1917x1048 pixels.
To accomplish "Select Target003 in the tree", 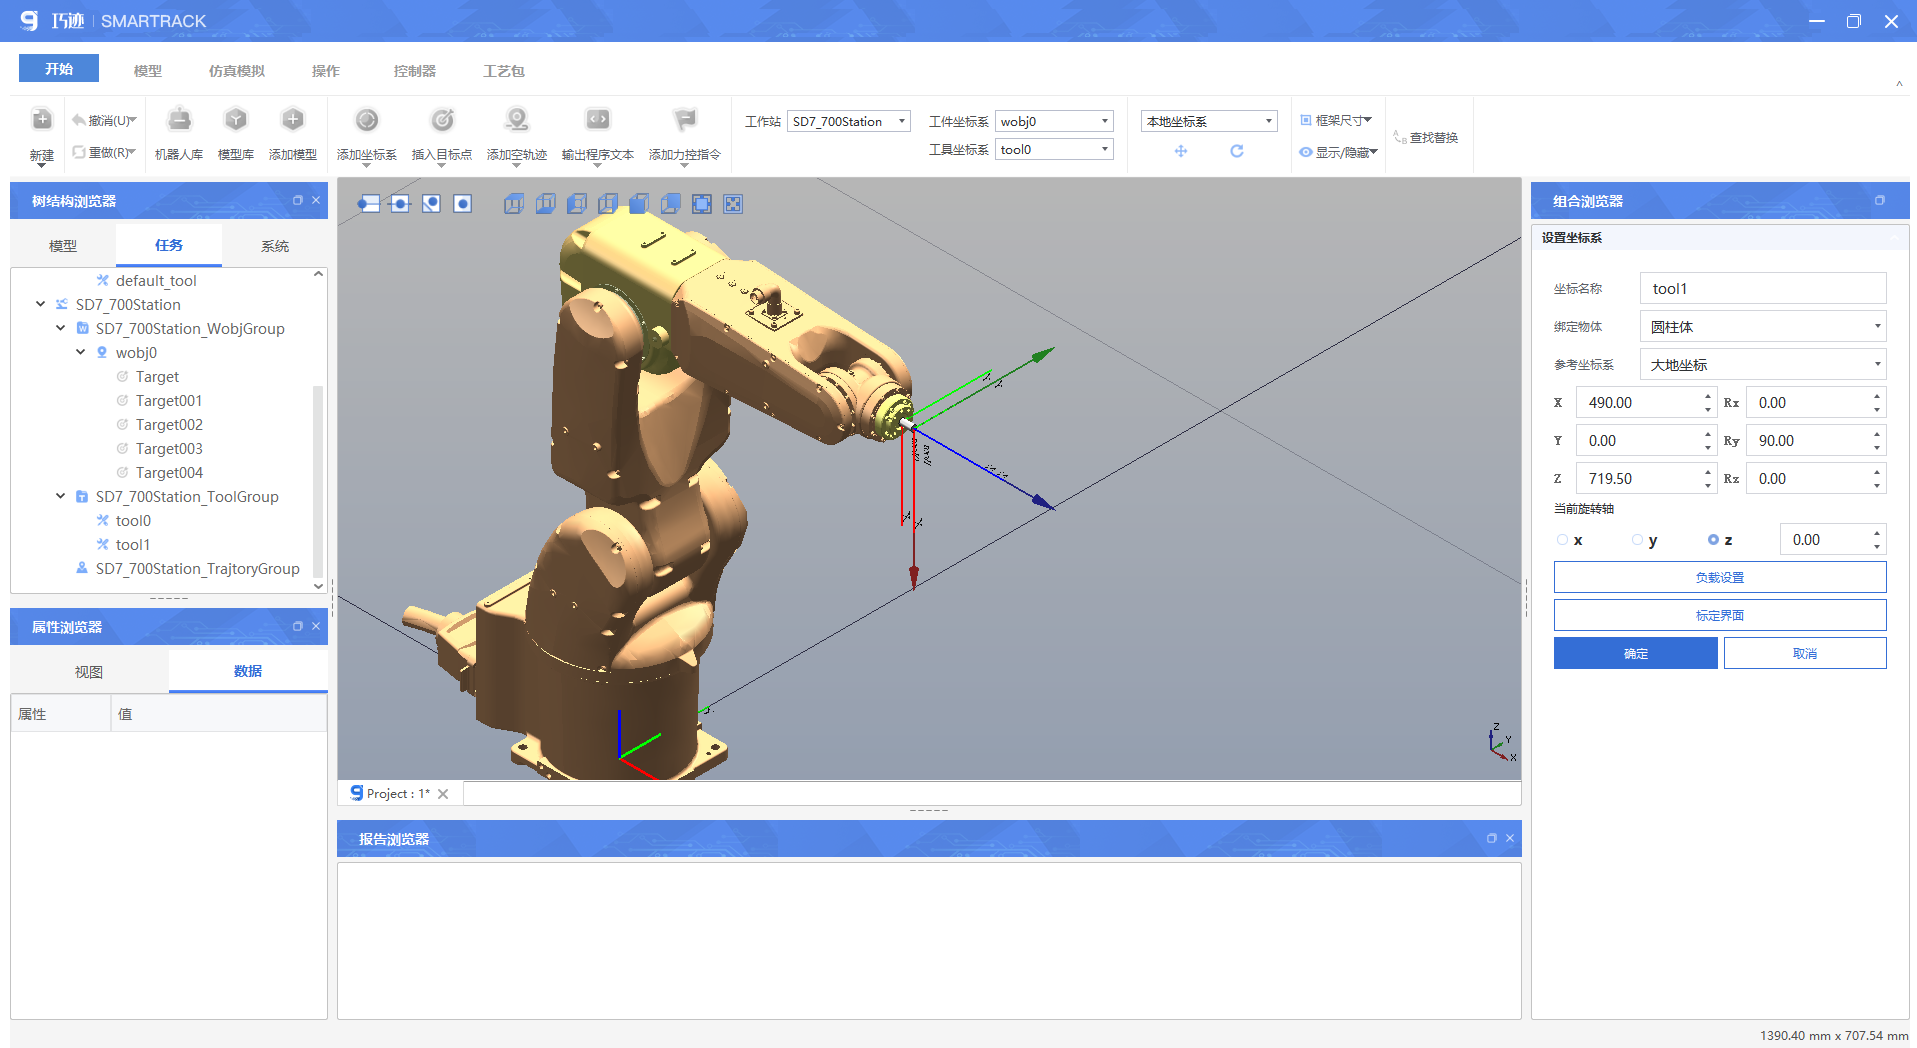I will pos(169,448).
